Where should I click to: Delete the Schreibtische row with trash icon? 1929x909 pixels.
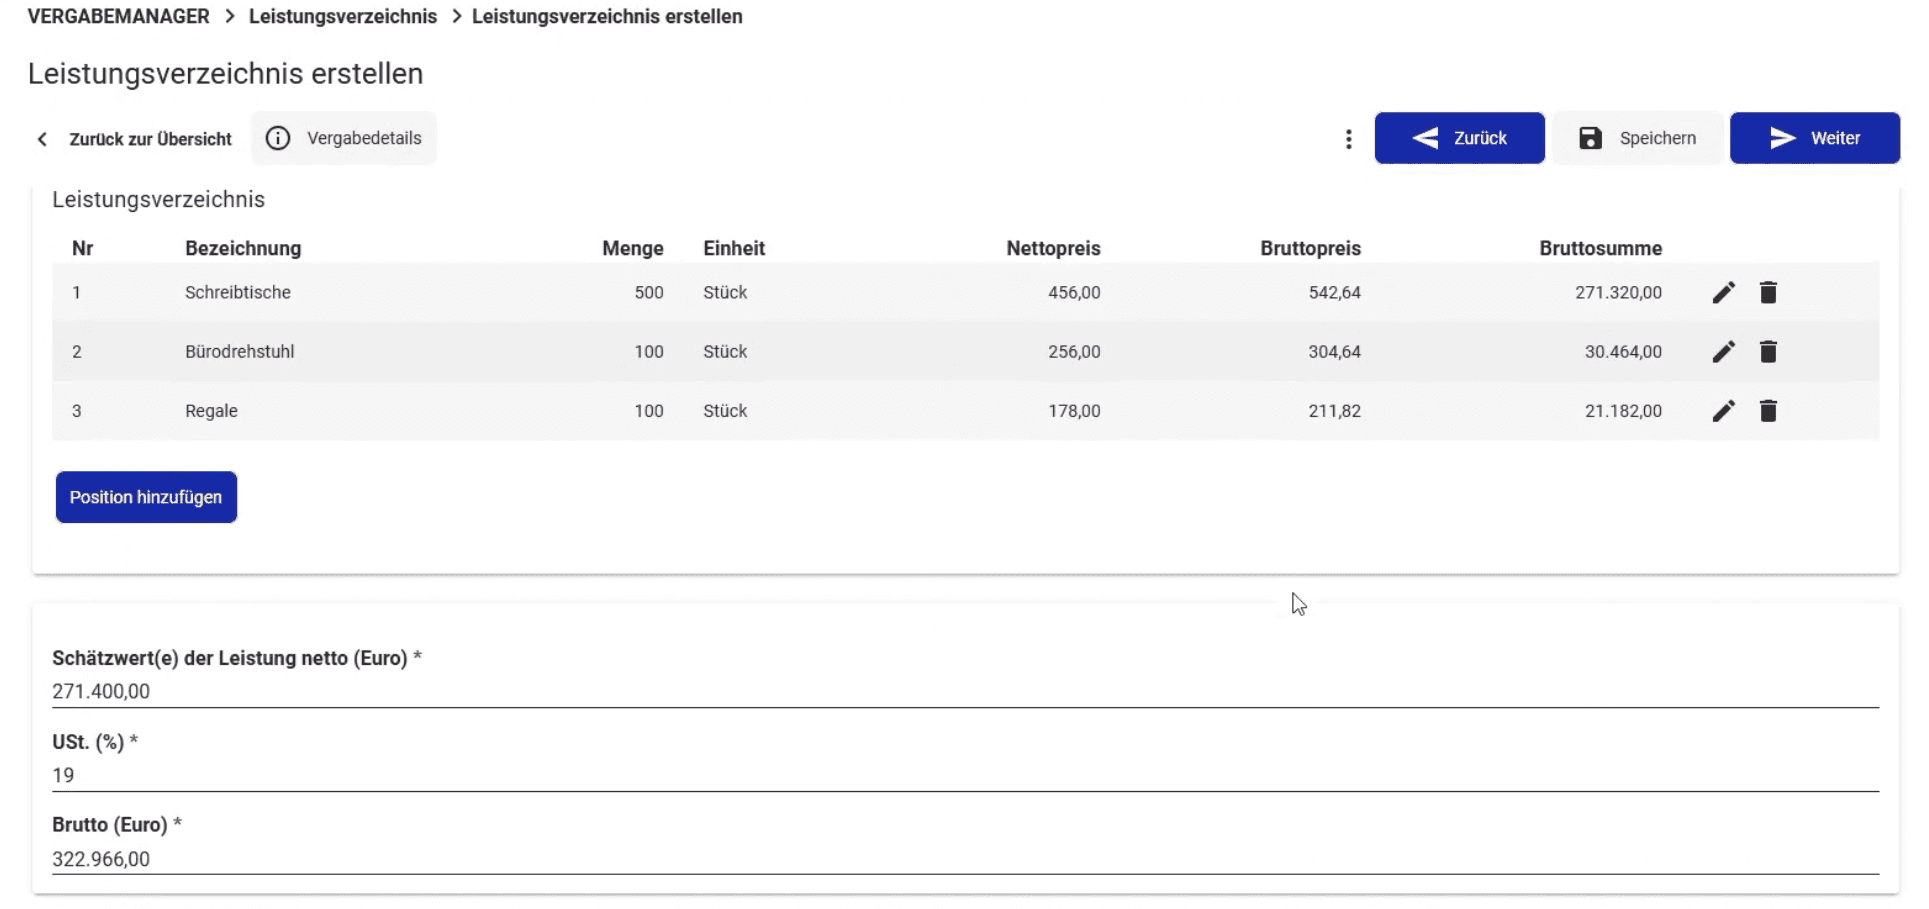point(1768,292)
